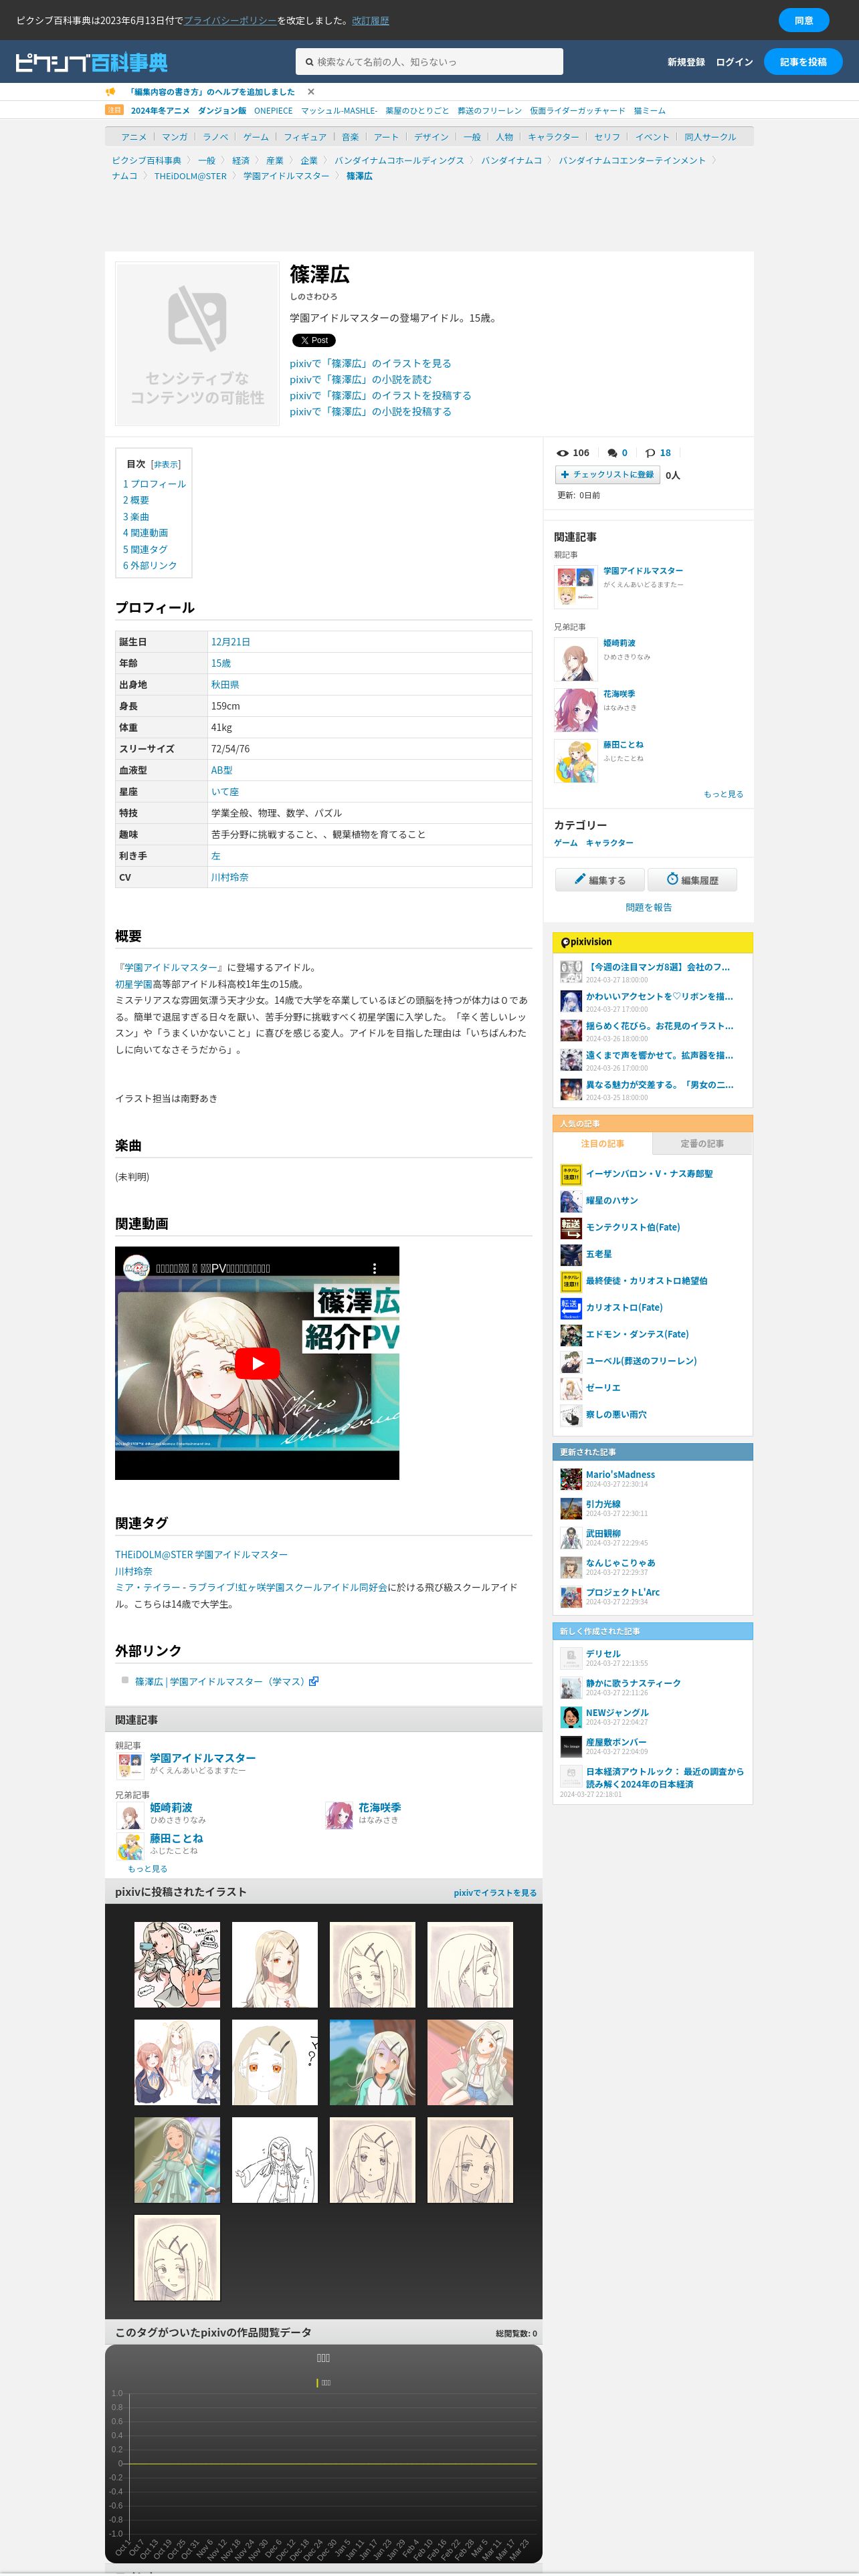
Task: Click the X Post share button
Action: click(314, 340)
